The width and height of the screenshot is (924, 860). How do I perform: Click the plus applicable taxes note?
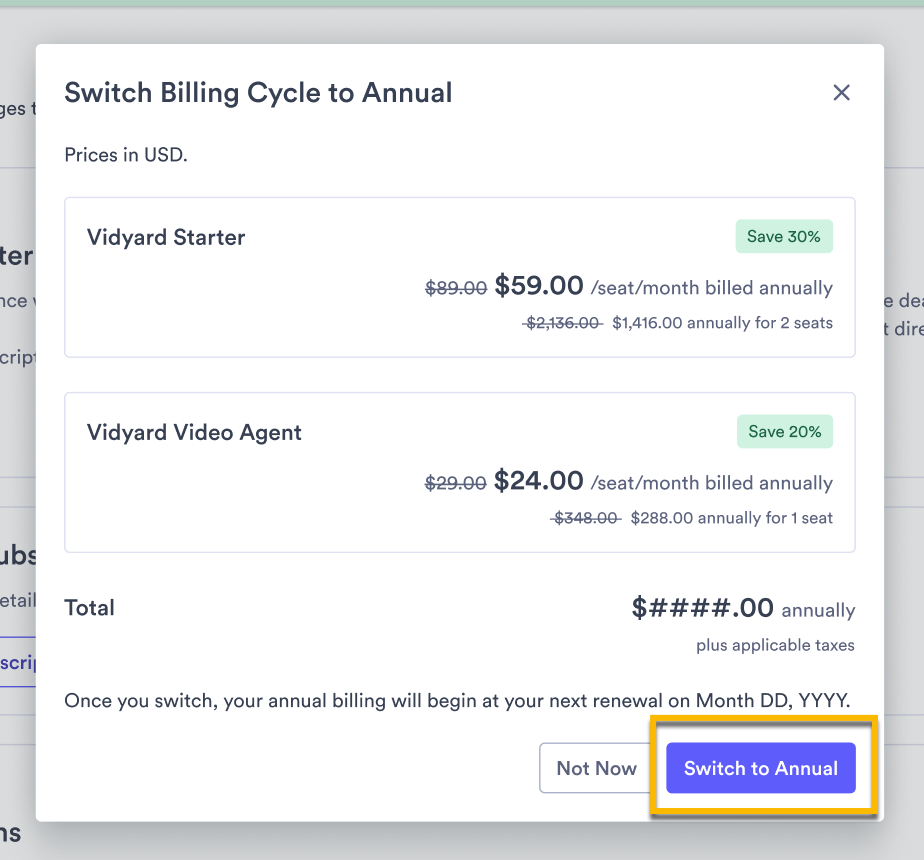coord(775,645)
